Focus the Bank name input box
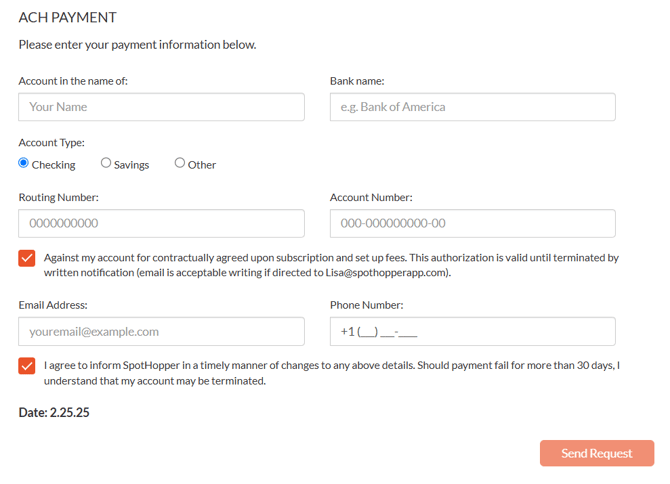 (472, 107)
